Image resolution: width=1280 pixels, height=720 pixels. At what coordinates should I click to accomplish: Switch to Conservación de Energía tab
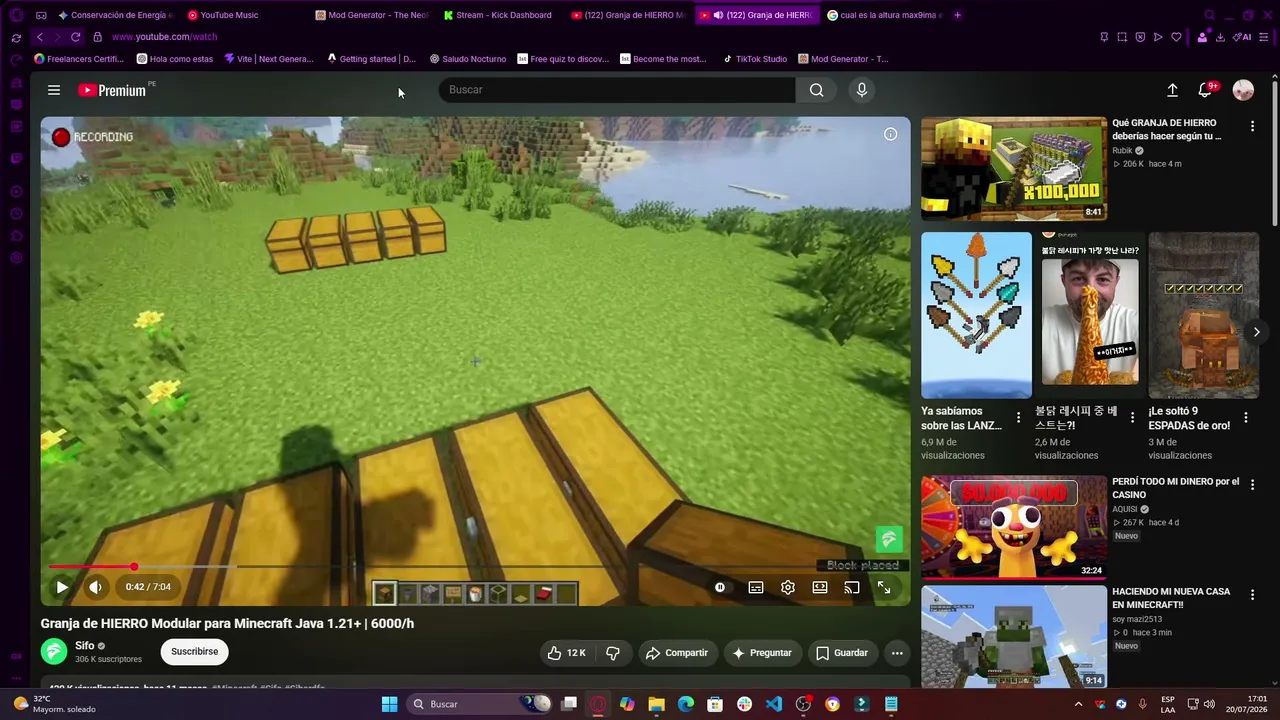click(115, 15)
